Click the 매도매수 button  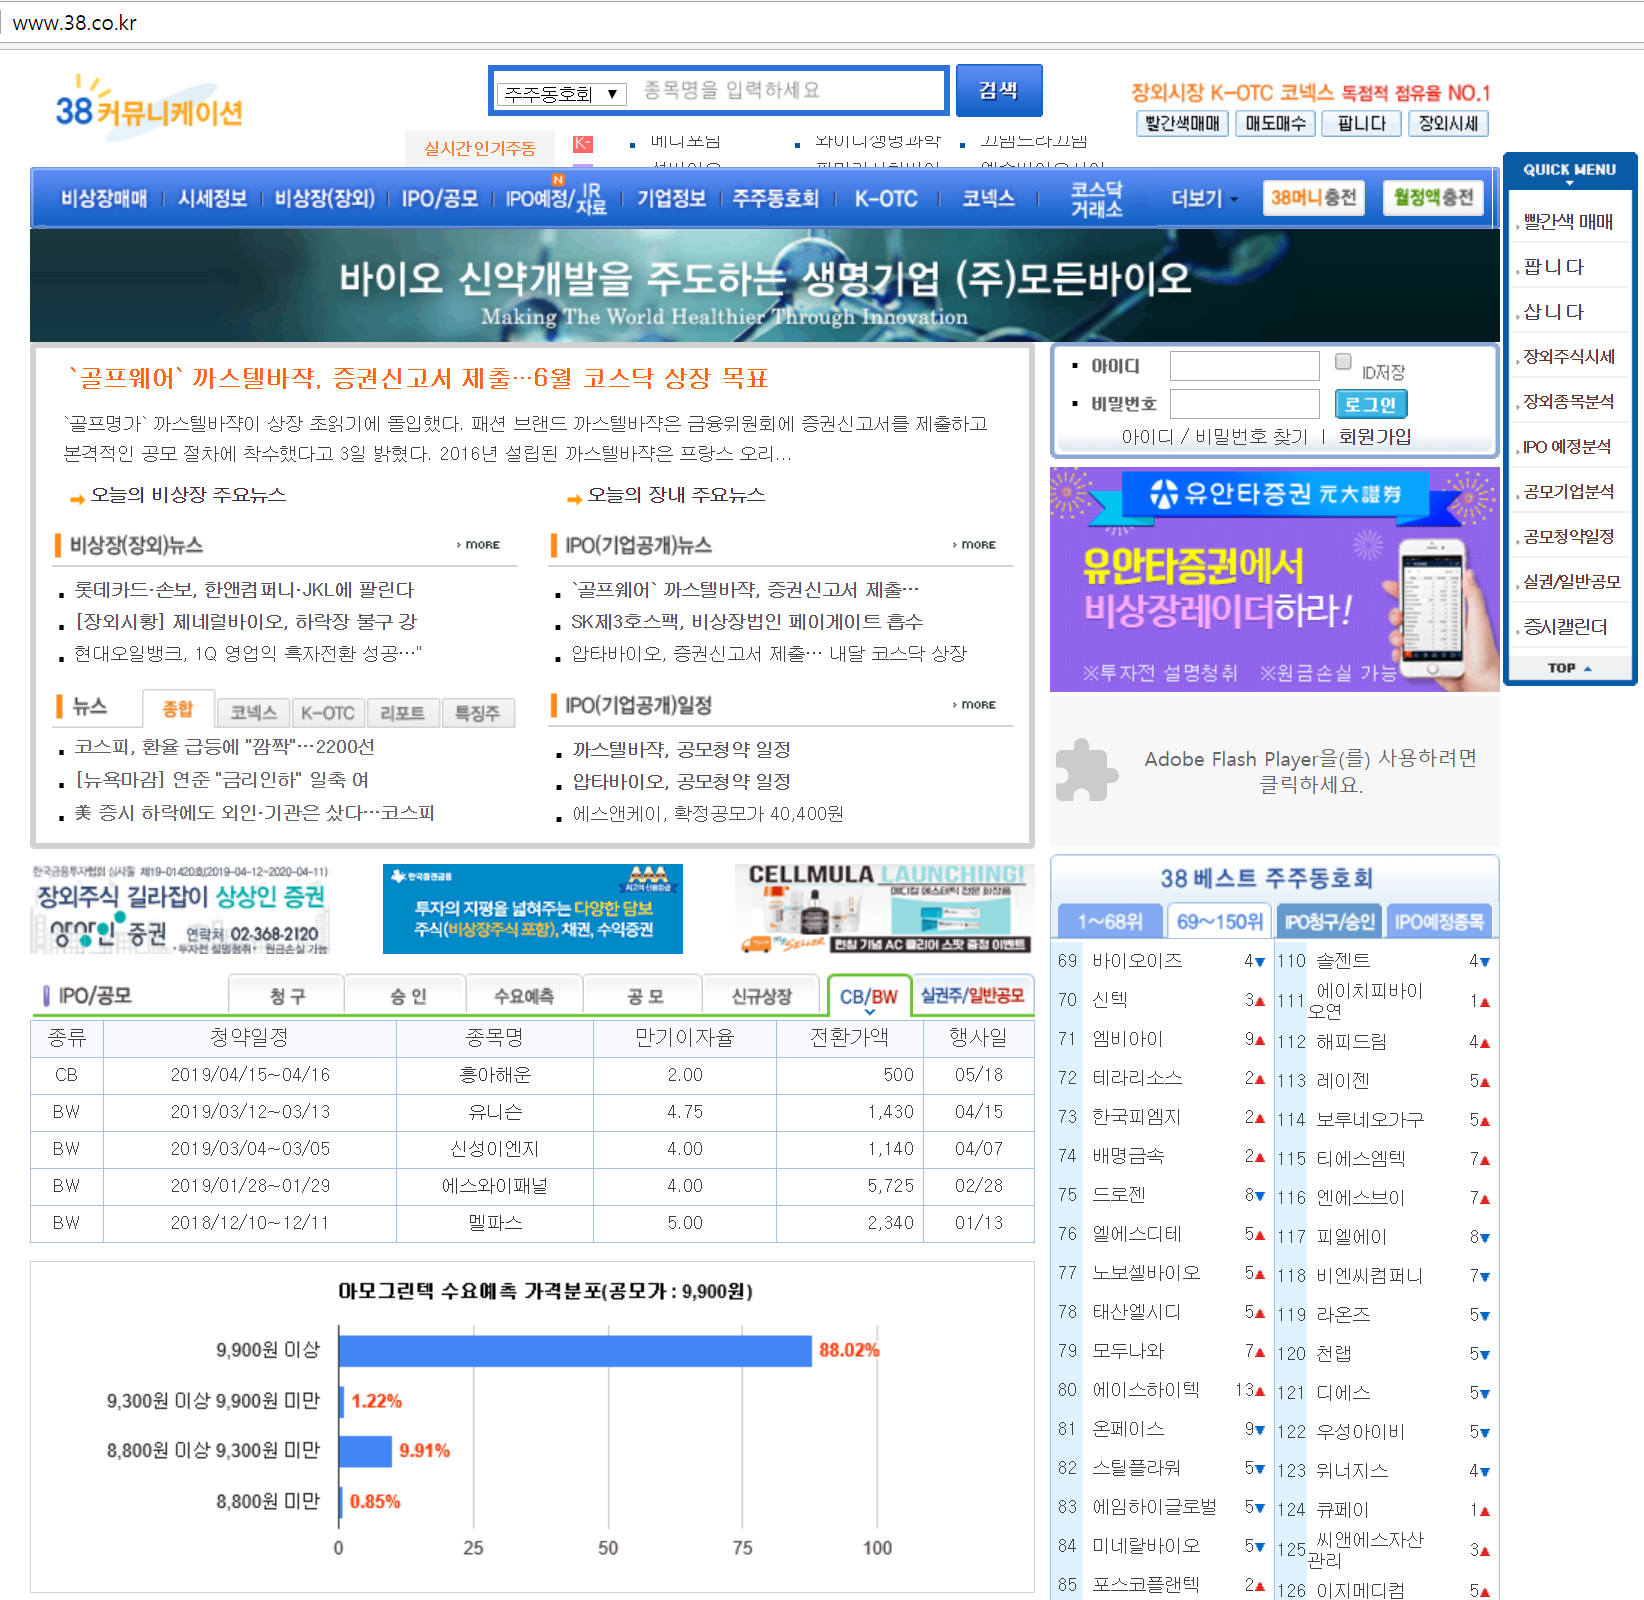(1275, 123)
